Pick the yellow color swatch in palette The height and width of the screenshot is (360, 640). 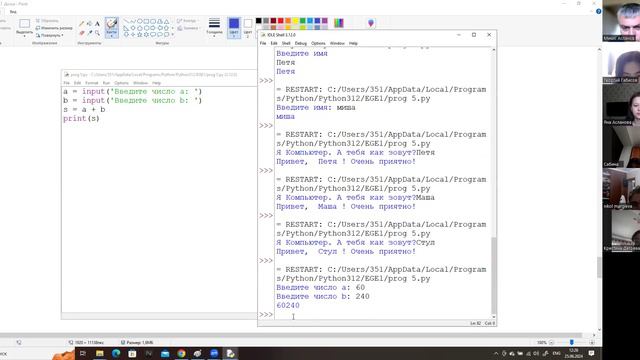click(x=295, y=21)
